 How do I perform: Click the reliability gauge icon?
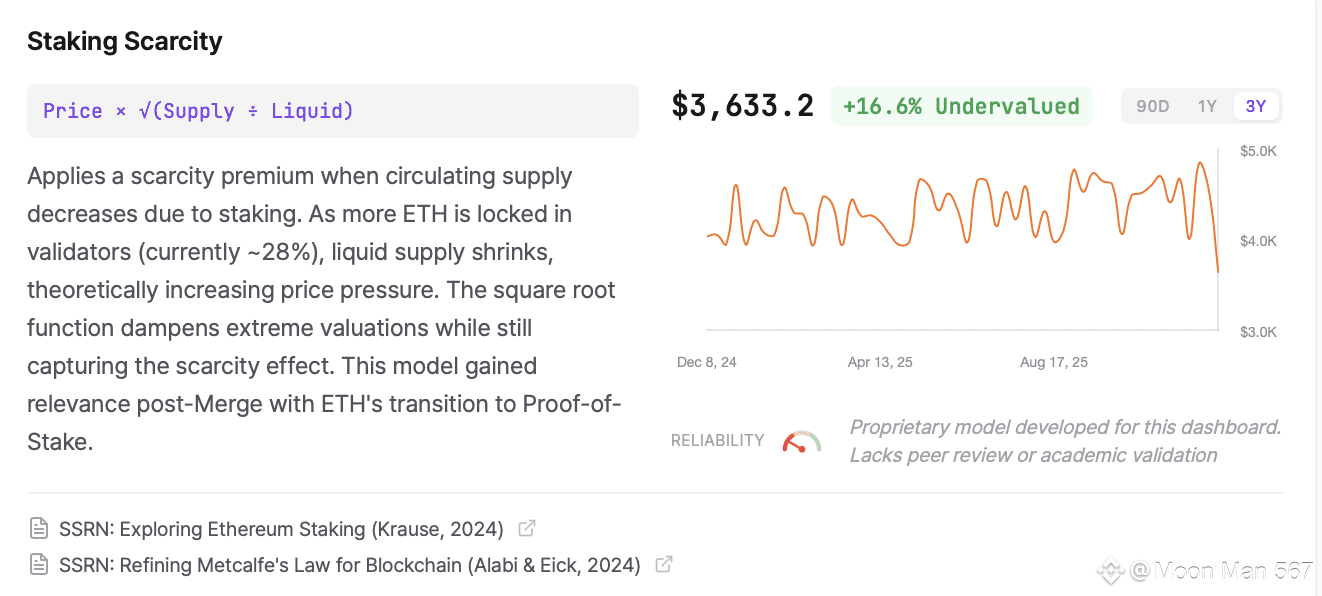tap(802, 441)
